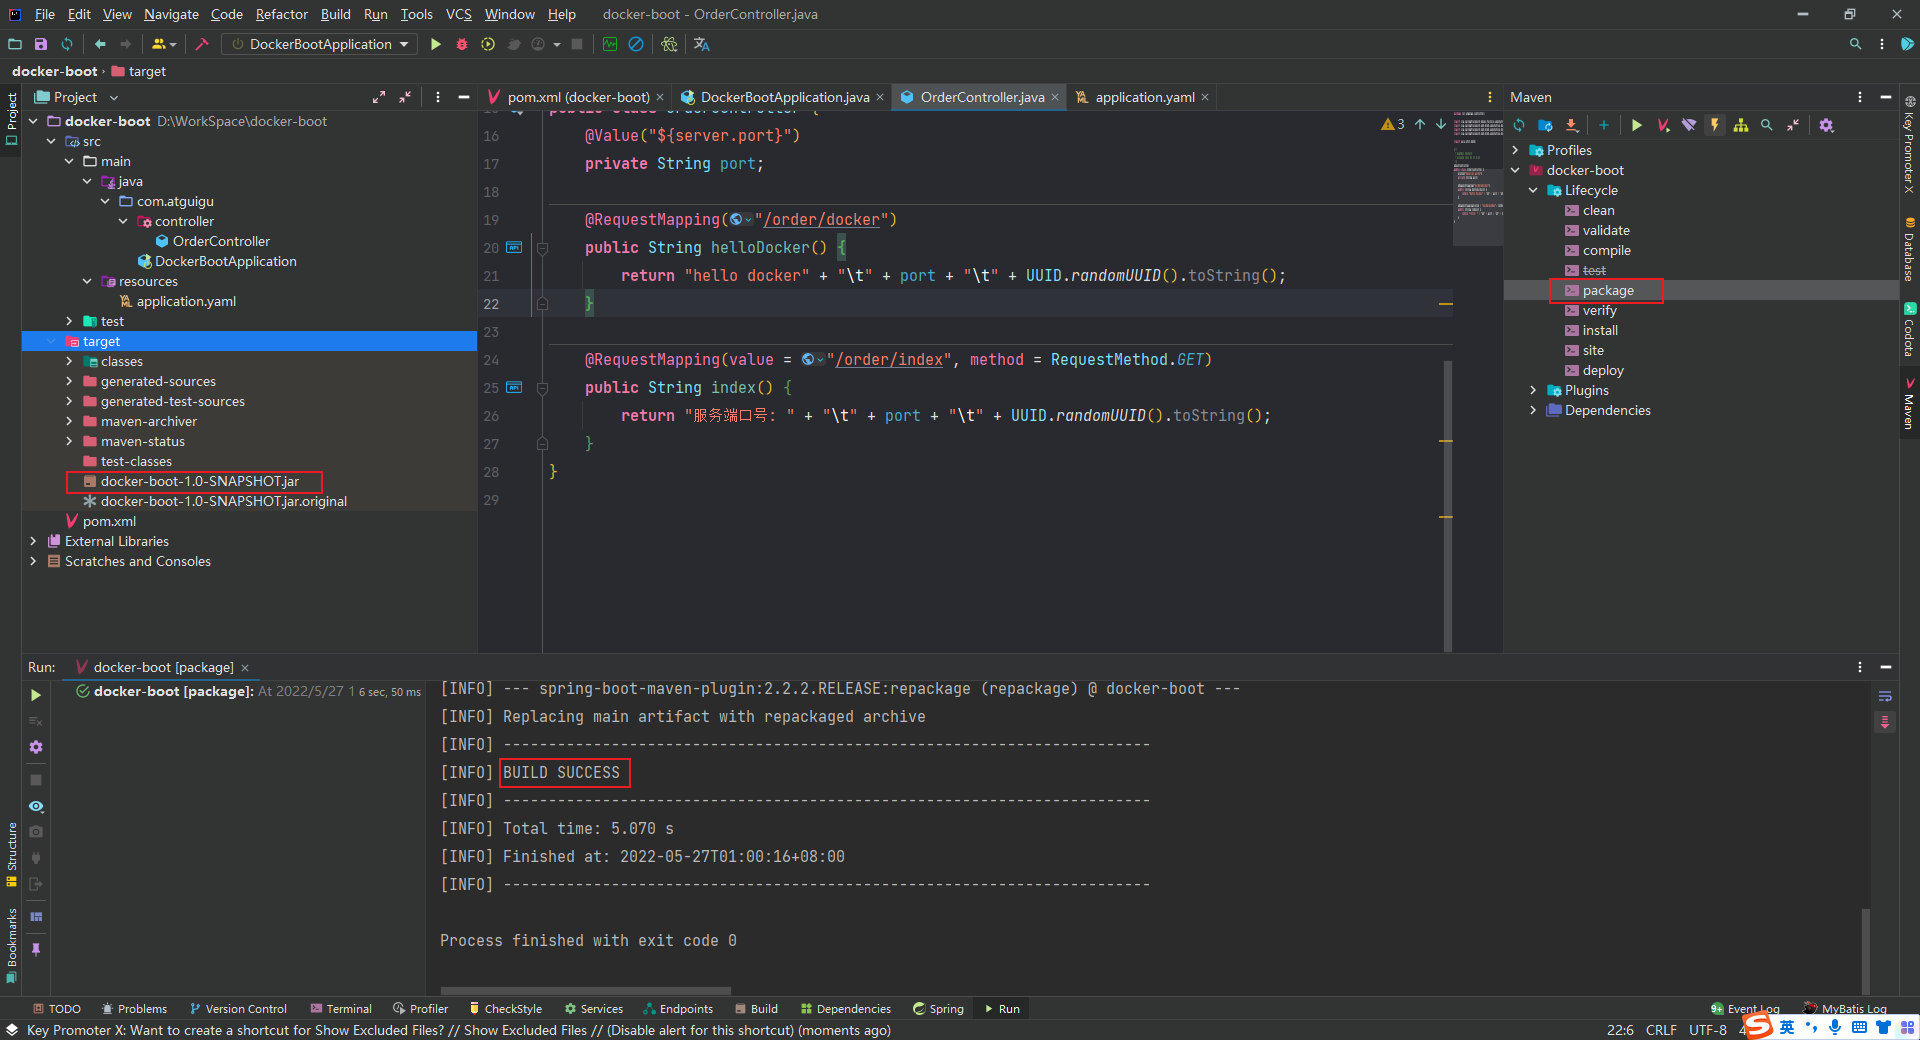This screenshot has height=1040, width=1920.
Task: Reload all Maven projects in Maven panel
Action: (x=1519, y=125)
